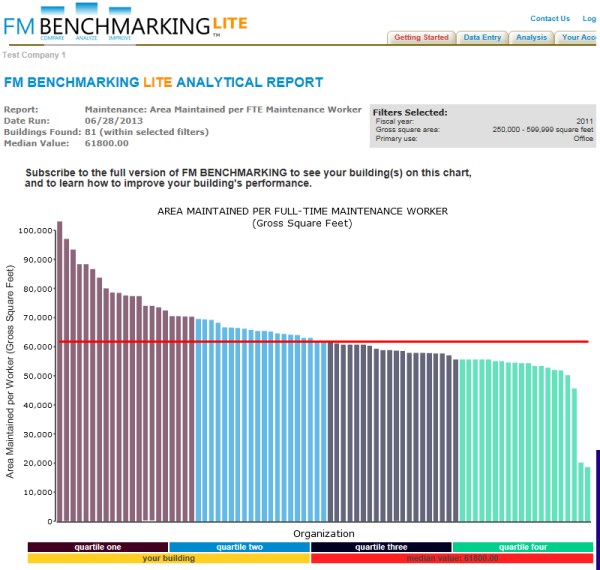600x570 pixels.
Task: Click the FM Benchmarking Lite logo
Action: pyautogui.click(x=126, y=23)
